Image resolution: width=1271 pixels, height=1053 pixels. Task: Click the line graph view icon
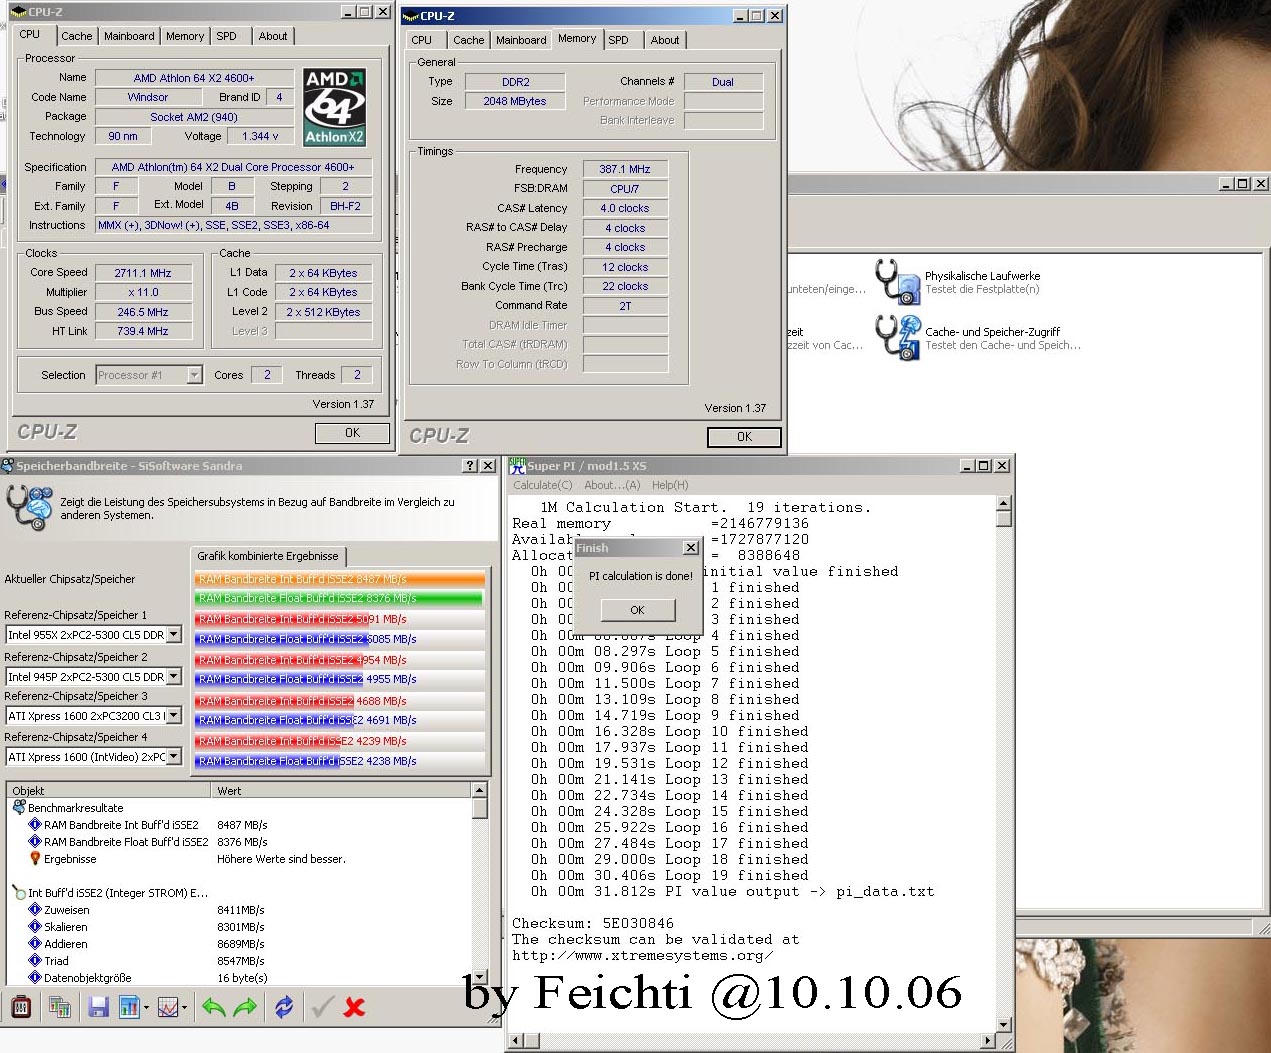pos(168,1007)
